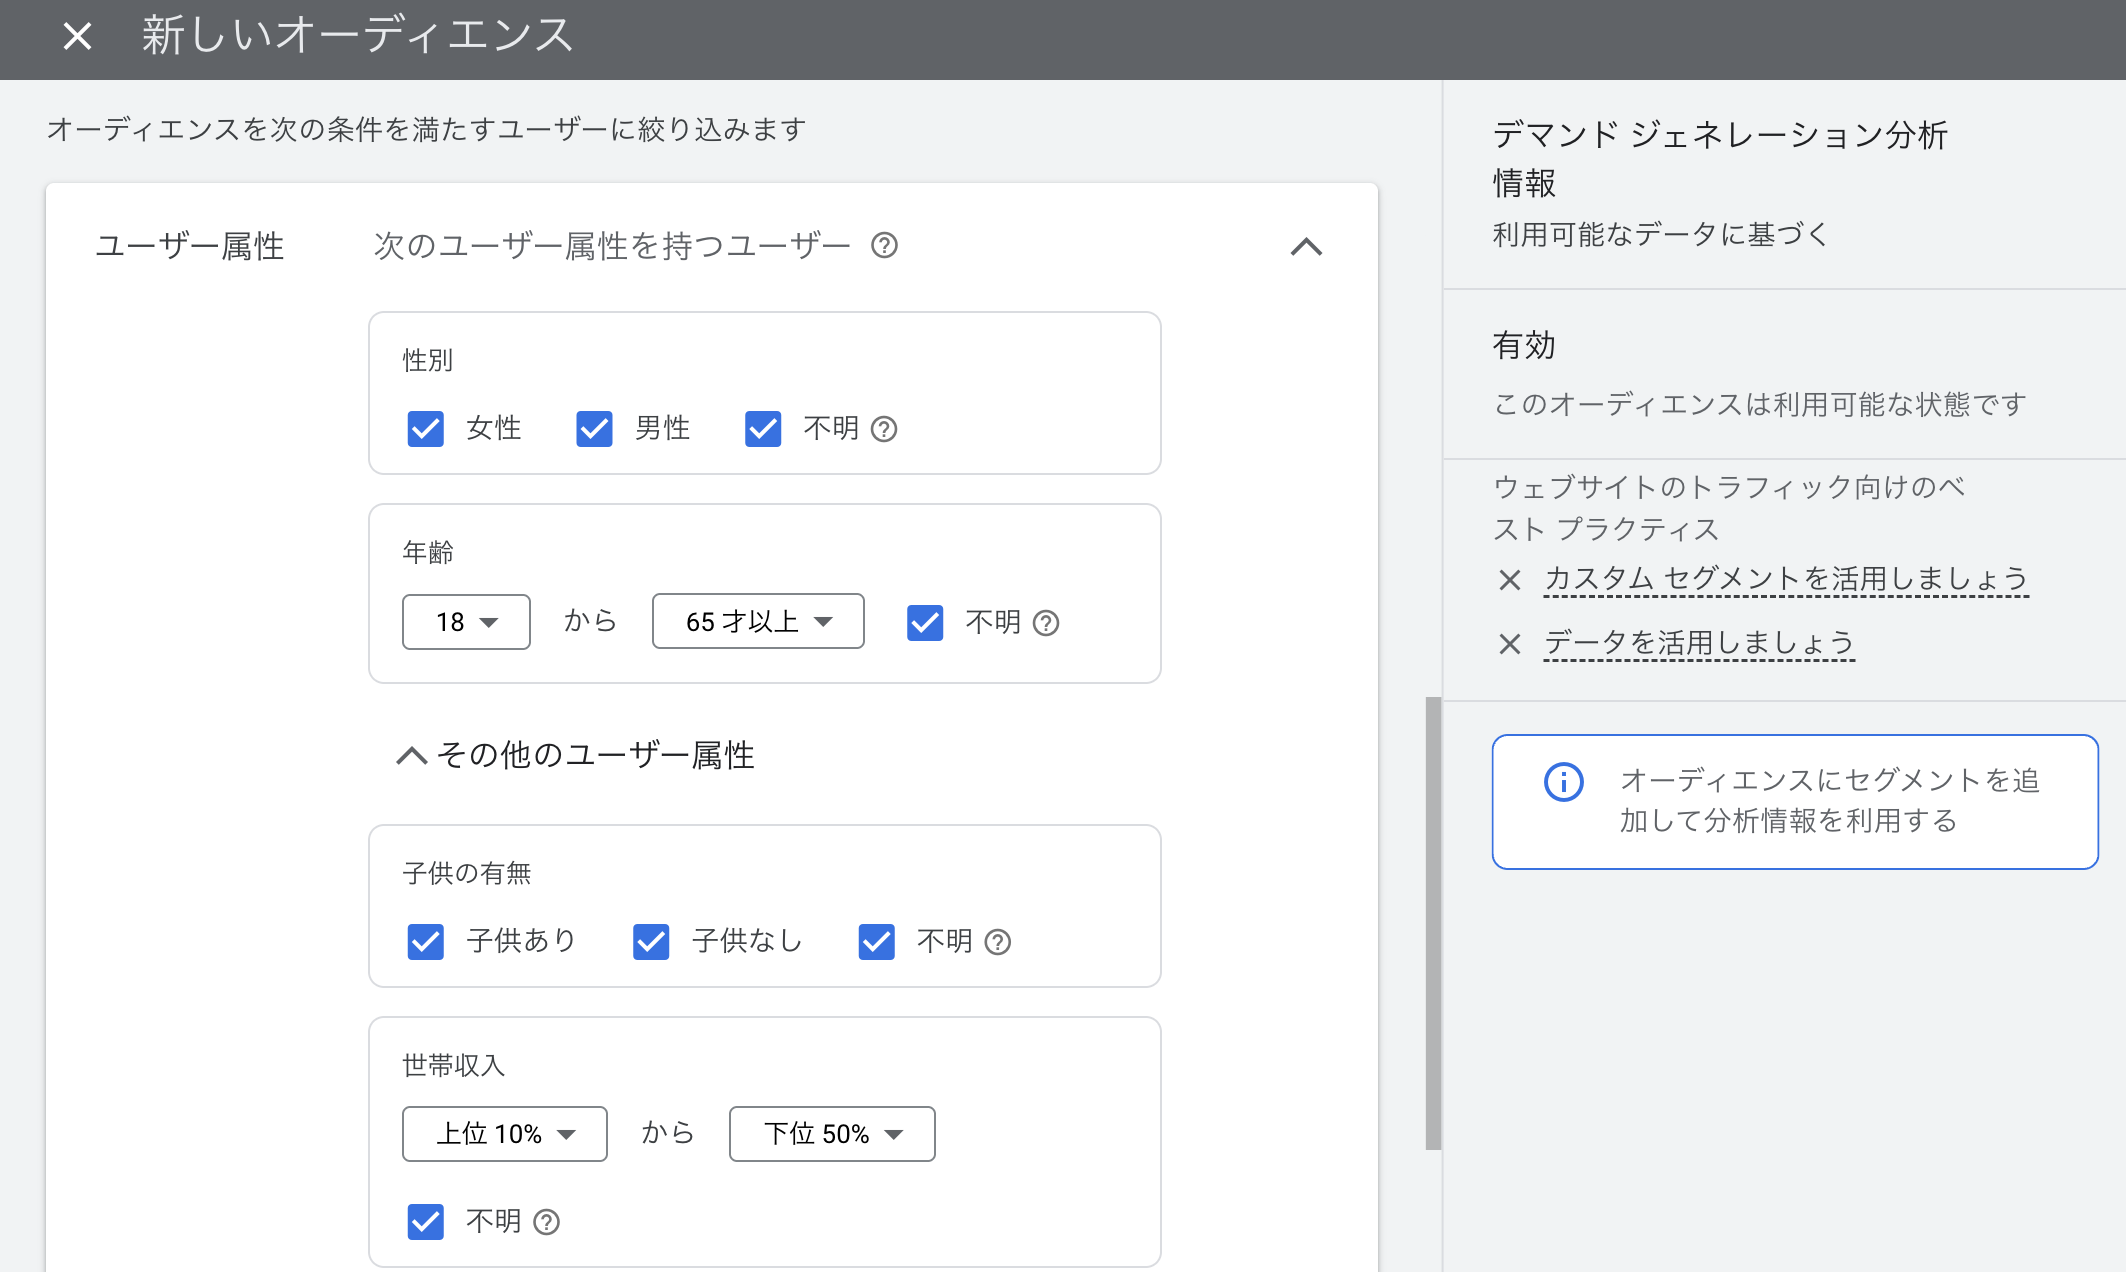Open the 下位 50% household income dropdown
The height and width of the screenshot is (1272, 2126).
point(831,1134)
